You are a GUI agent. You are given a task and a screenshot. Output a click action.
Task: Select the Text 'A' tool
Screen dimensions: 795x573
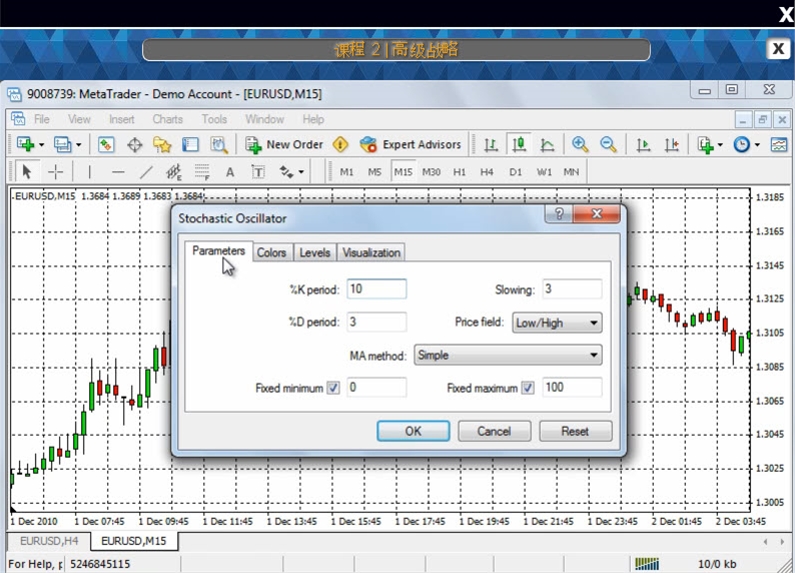tap(230, 172)
